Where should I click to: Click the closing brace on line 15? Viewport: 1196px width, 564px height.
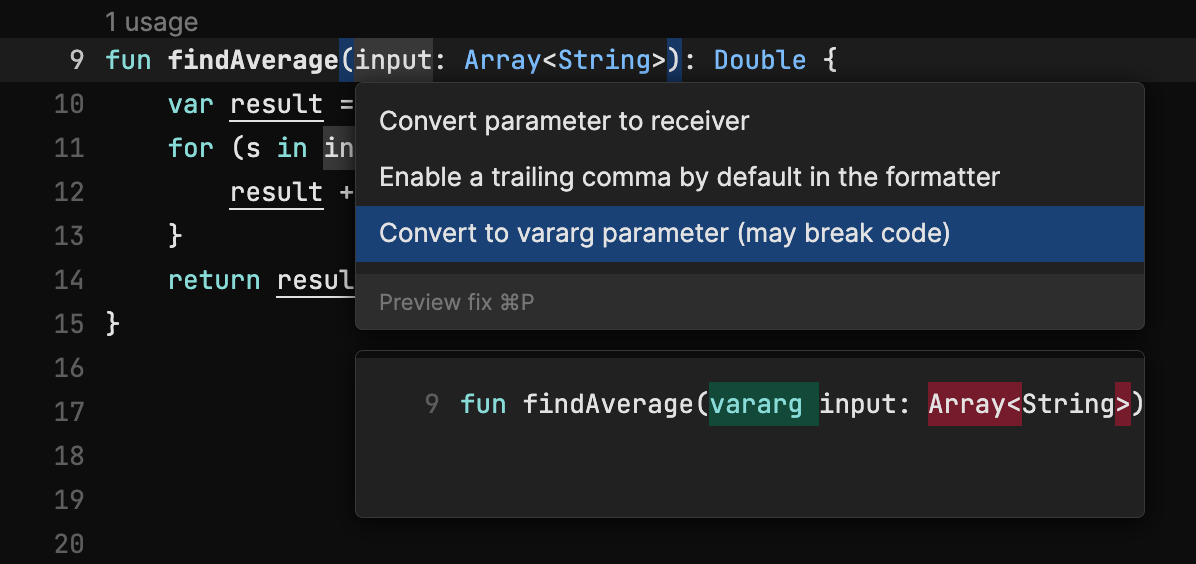tap(112, 324)
